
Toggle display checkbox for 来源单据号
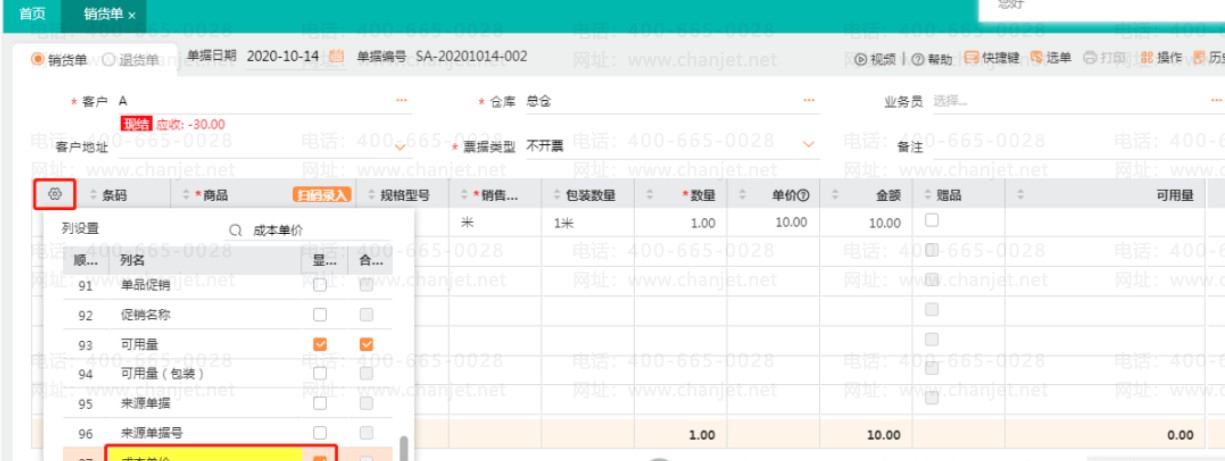320,433
